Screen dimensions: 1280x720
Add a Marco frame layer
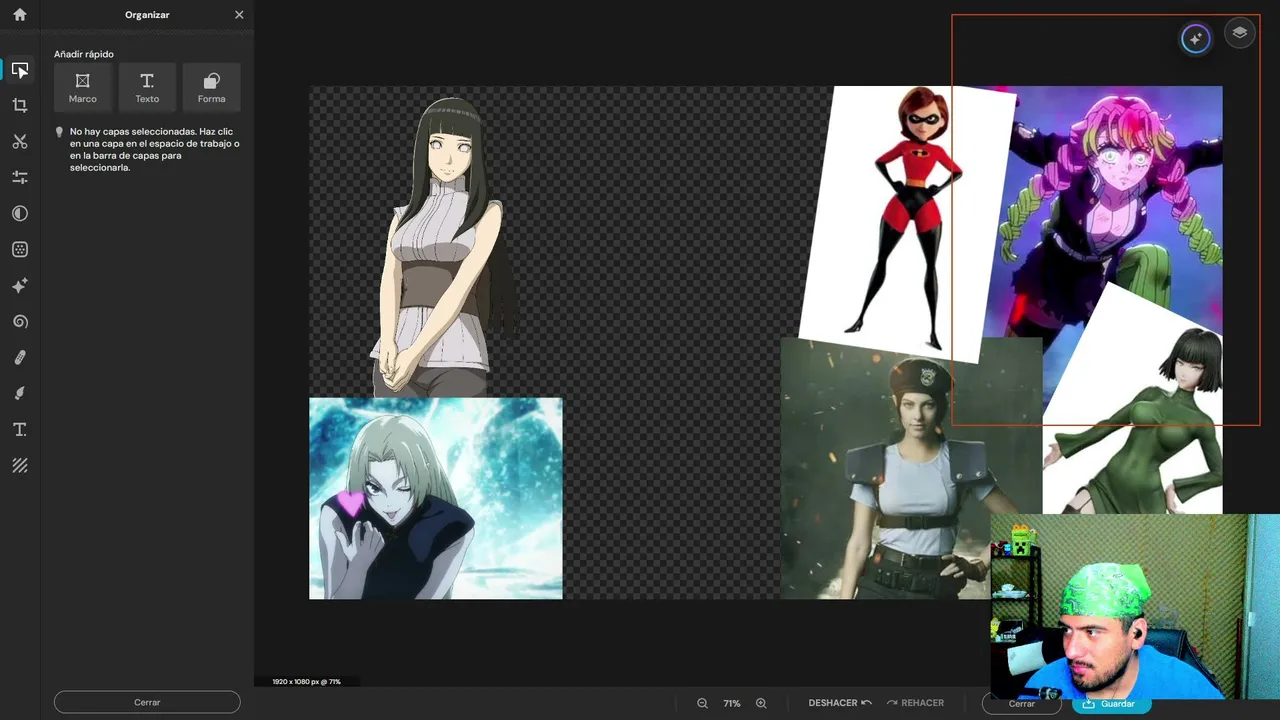83,87
